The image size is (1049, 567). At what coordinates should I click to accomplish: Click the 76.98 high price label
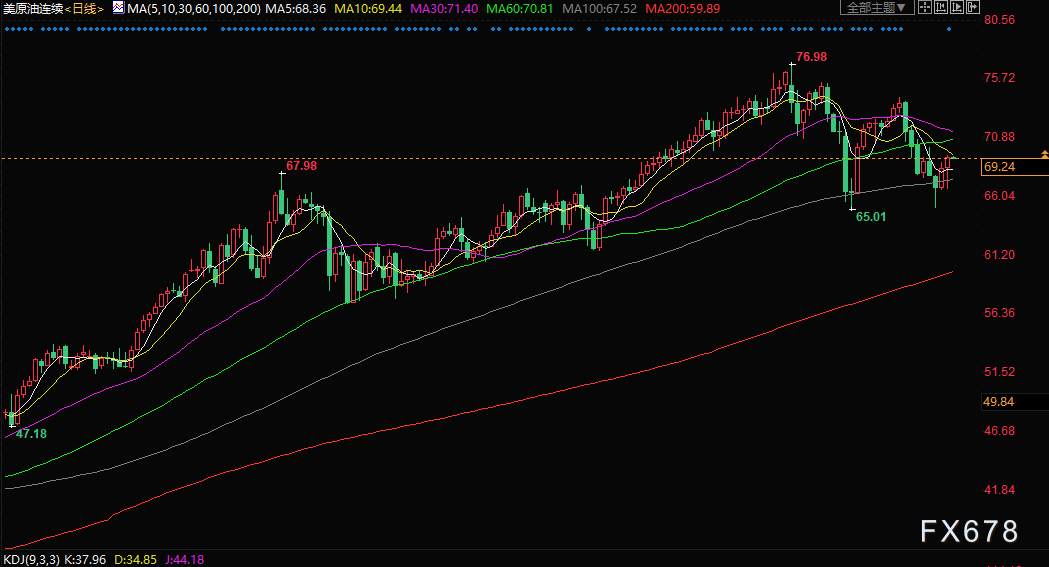[812, 57]
